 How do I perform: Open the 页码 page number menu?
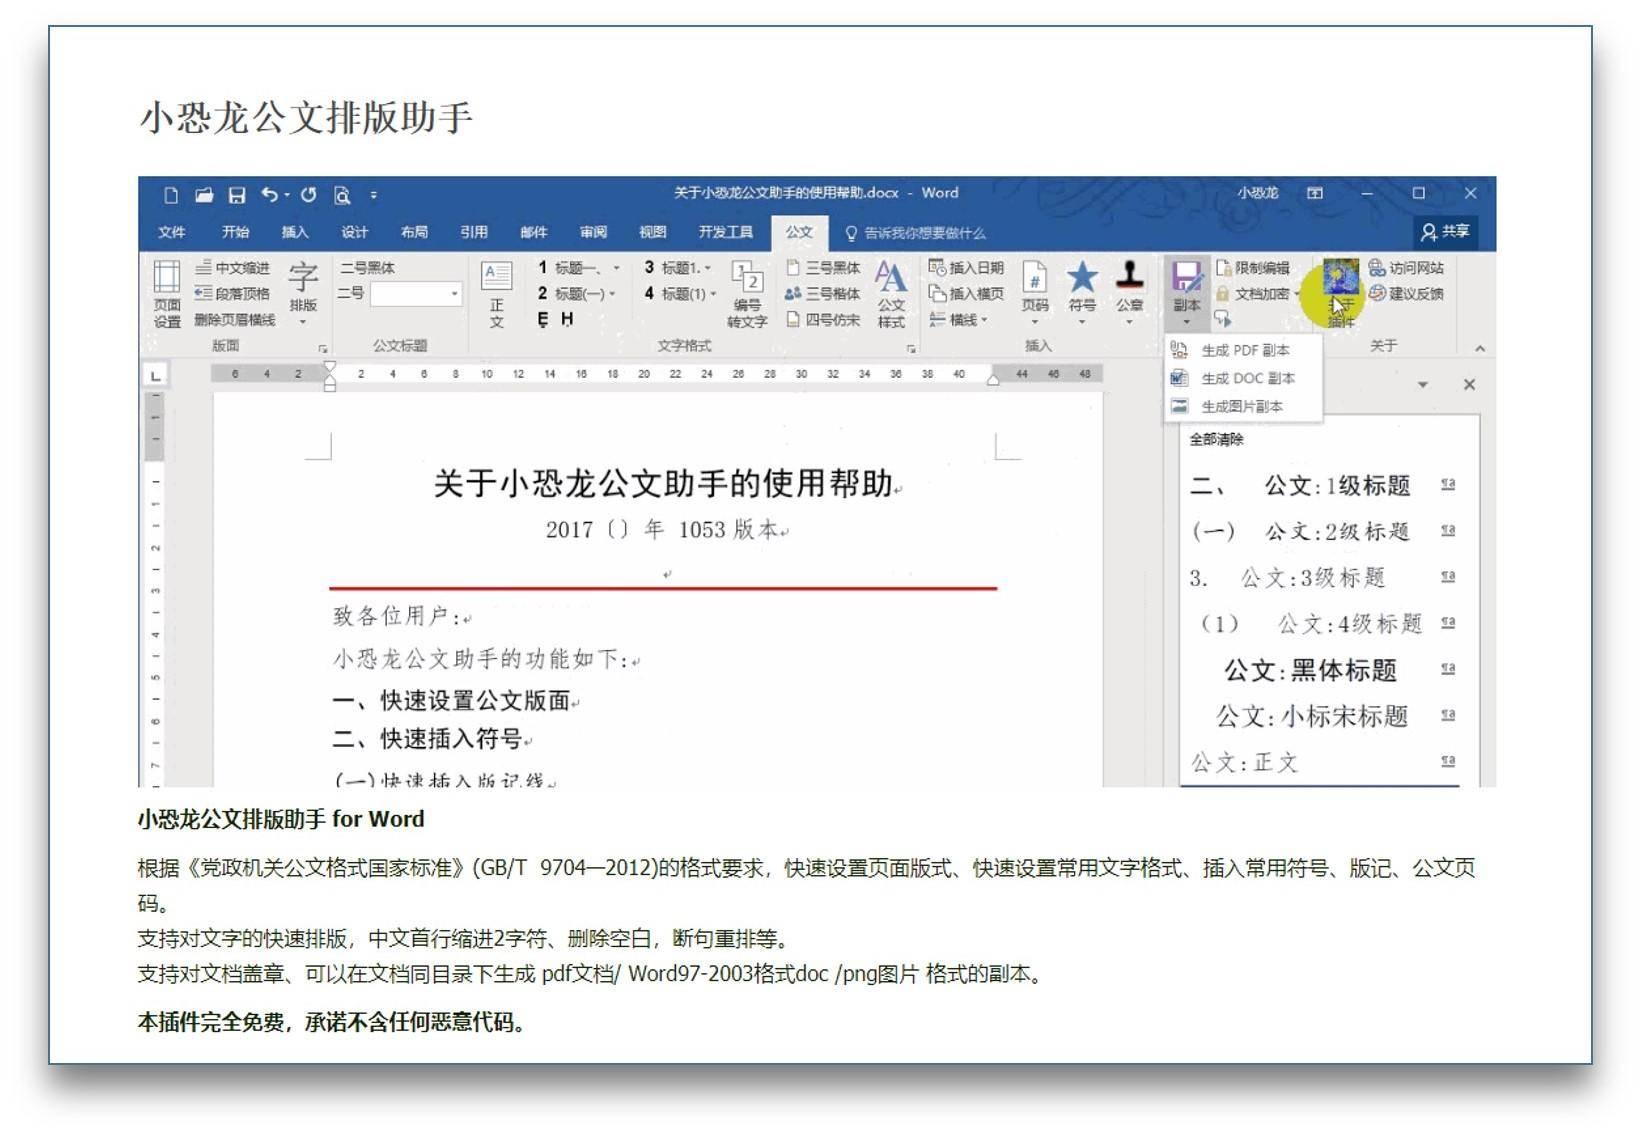coord(1035,293)
